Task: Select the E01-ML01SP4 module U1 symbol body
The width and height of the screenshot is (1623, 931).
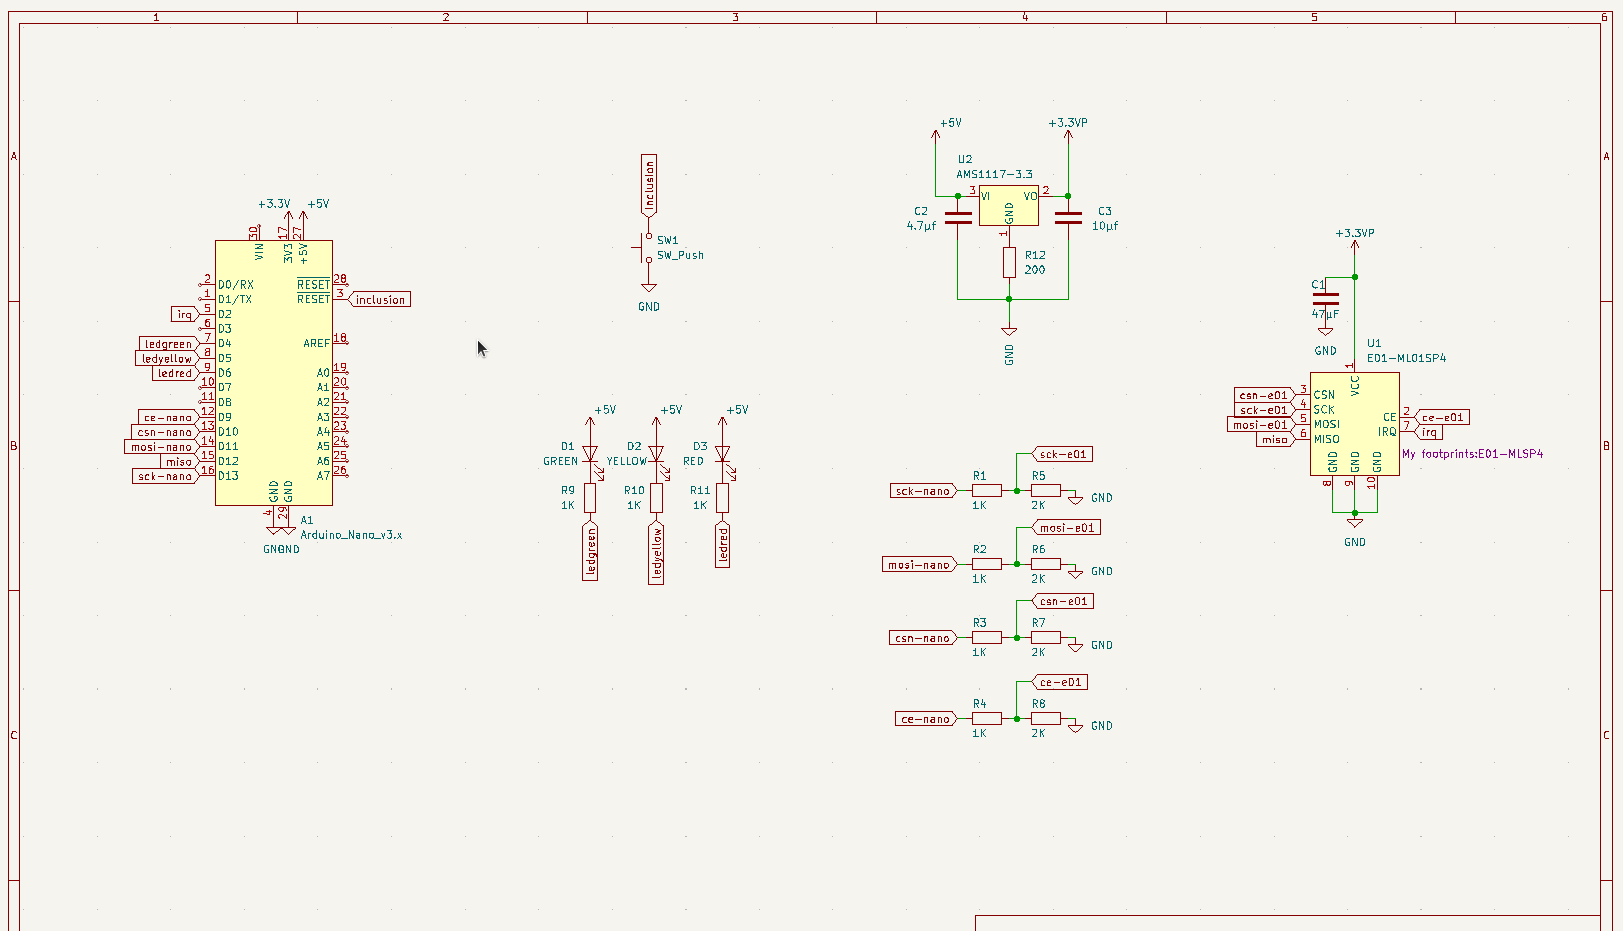Action: [x=1354, y=424]
